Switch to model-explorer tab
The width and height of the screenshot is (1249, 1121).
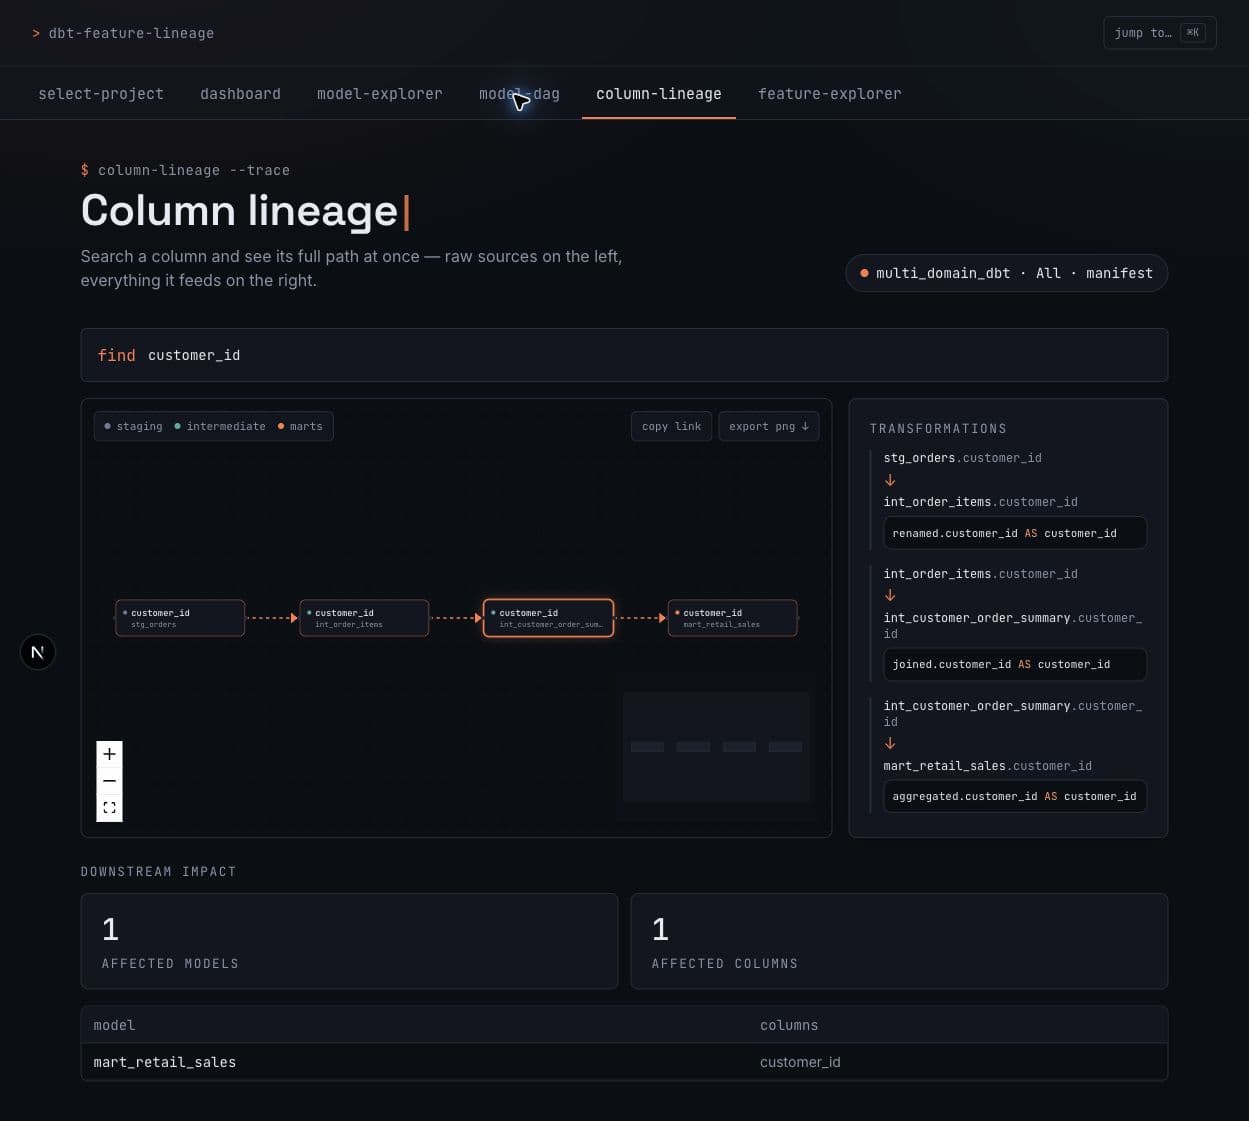[x=380, y=94]
